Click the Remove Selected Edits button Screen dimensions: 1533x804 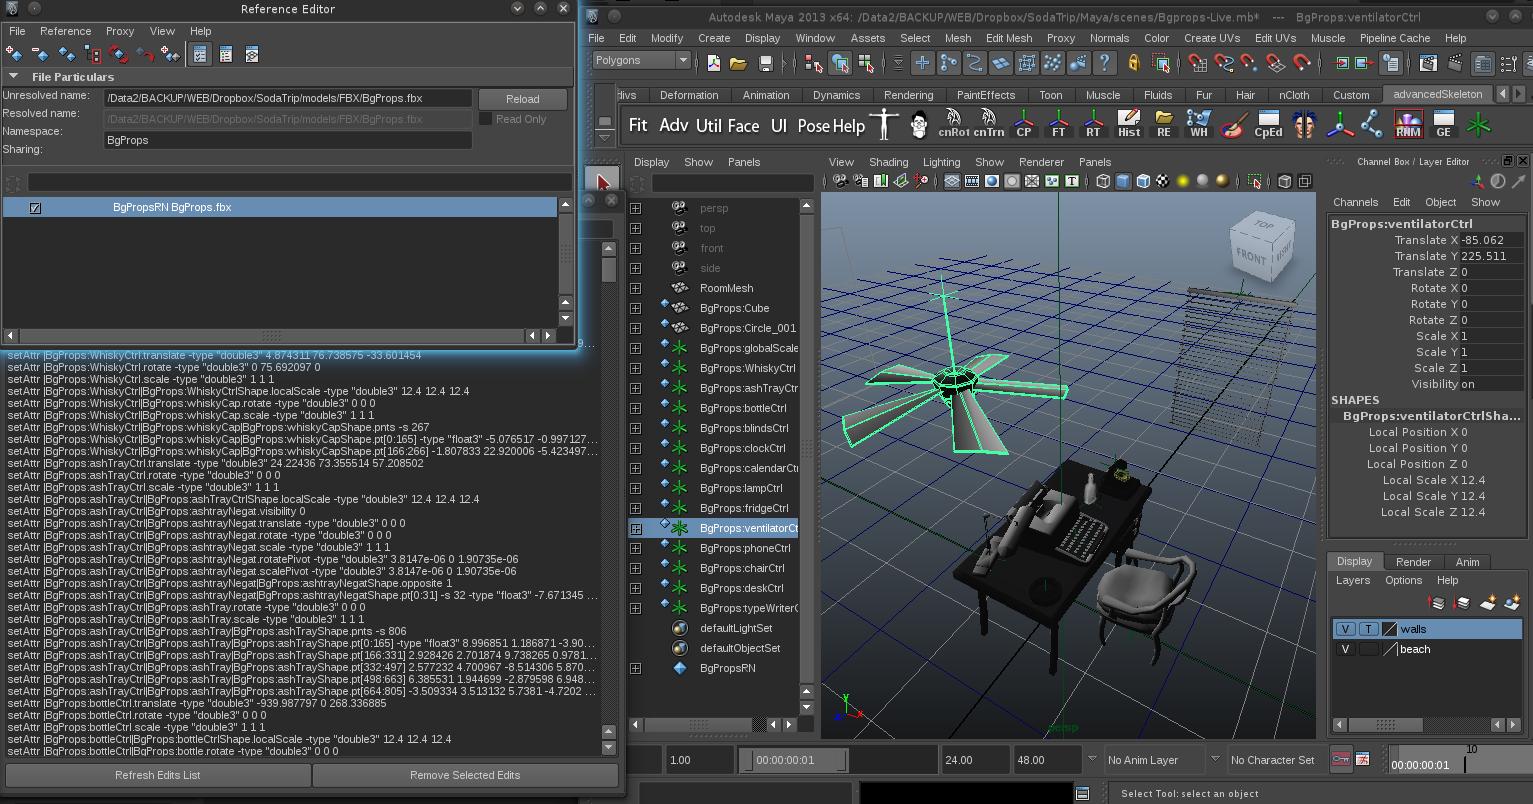pyautogui.click(x=465, y=775)
